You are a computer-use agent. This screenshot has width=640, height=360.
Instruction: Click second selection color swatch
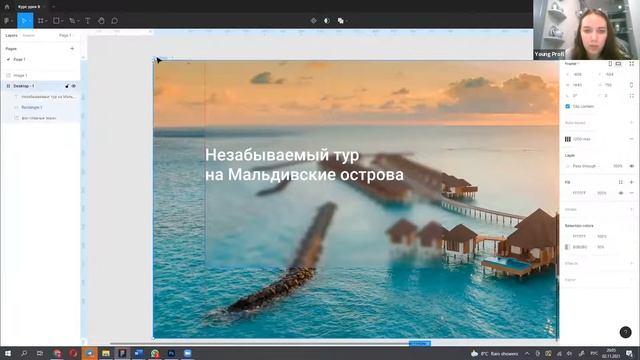point(567,247)
